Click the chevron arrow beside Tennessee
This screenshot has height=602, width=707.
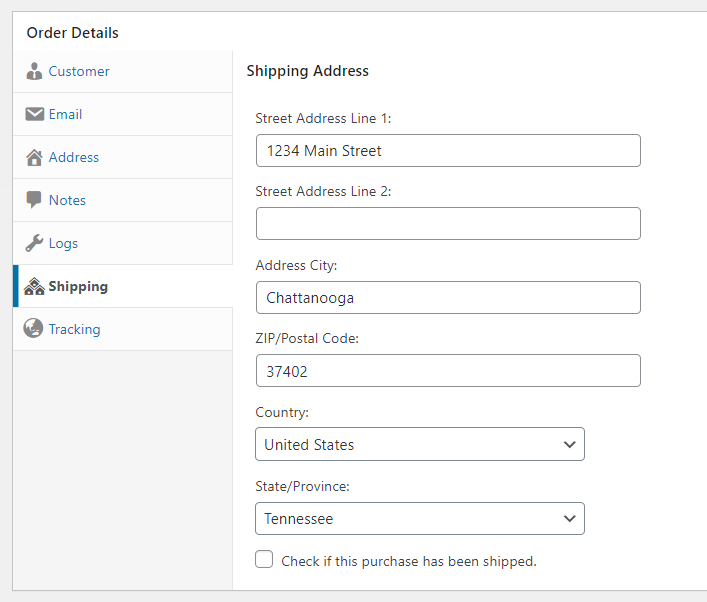(569, 518)
